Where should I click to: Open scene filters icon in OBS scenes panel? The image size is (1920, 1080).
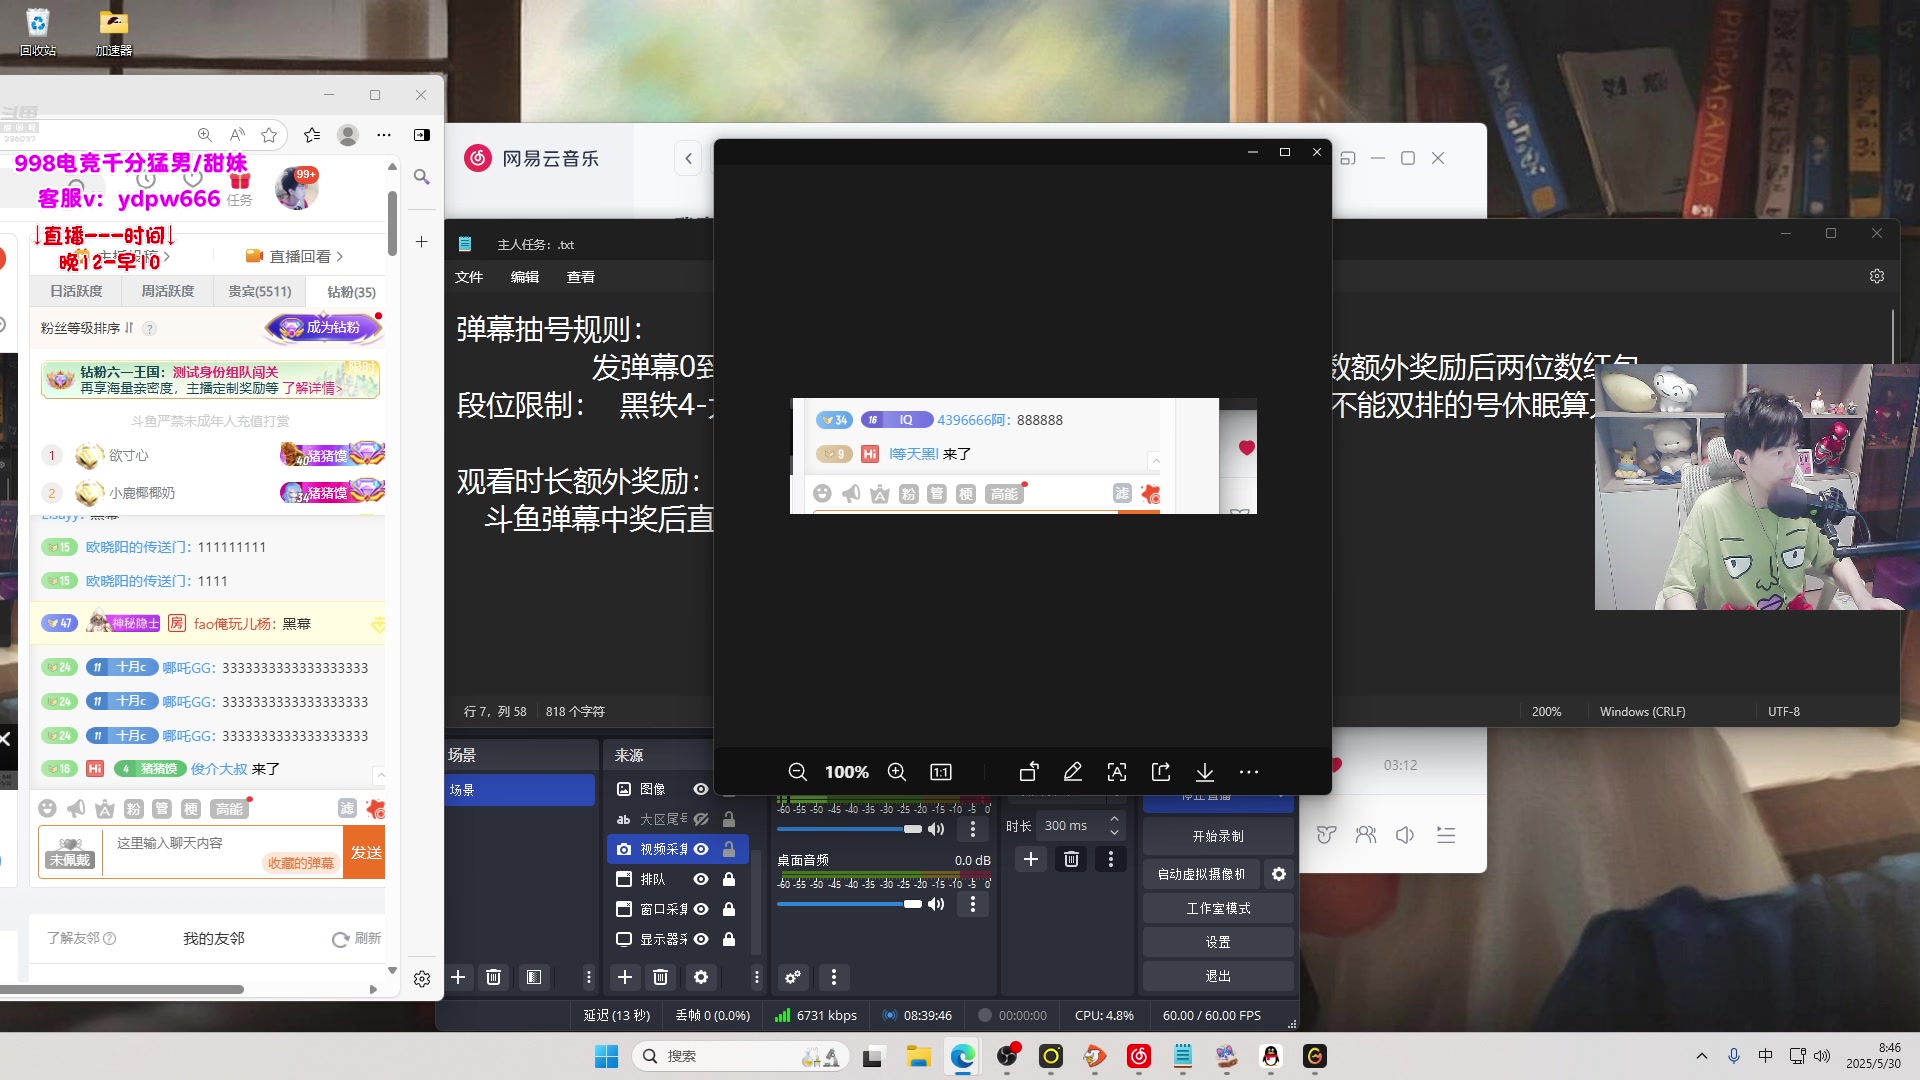[x=534, y=977]
